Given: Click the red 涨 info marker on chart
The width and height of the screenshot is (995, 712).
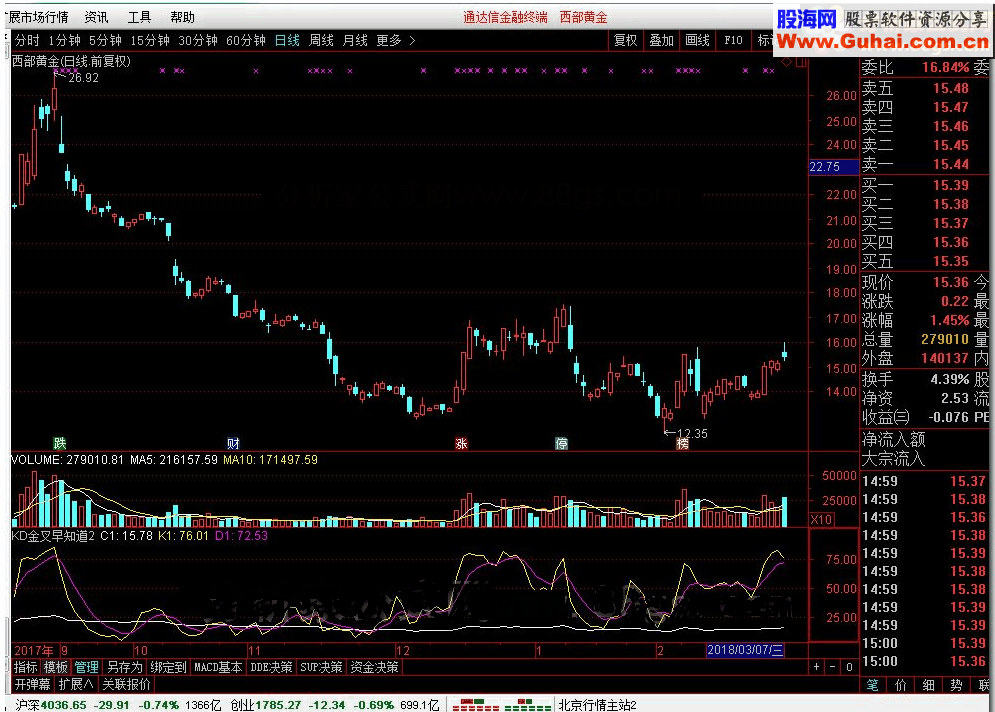Looking at the screenshot, I should click(x=461, y=444).
